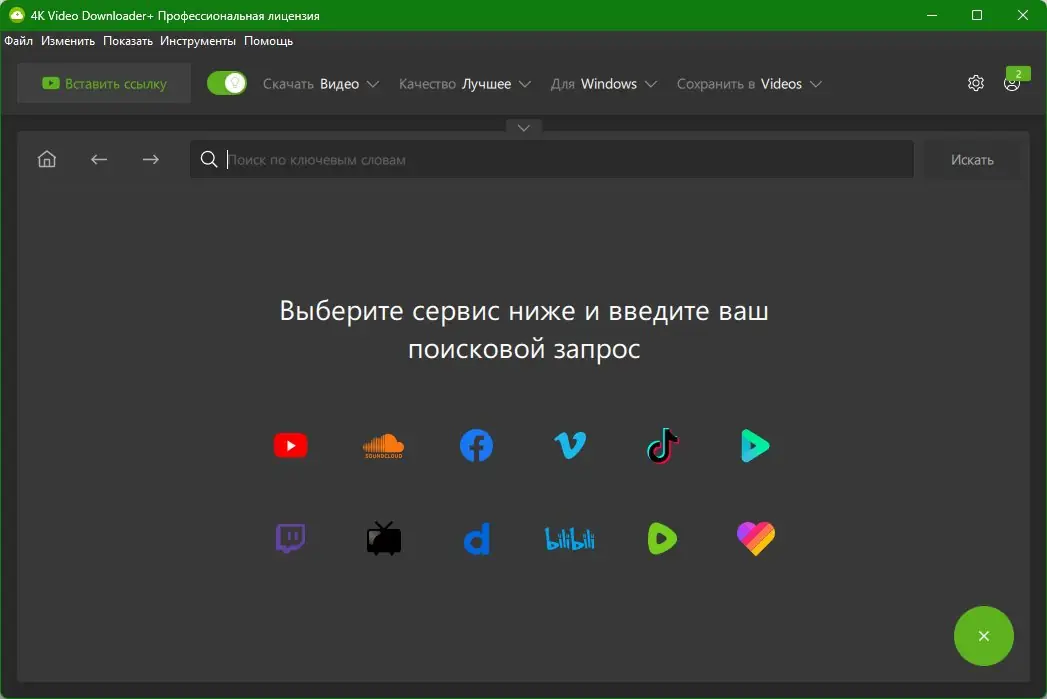
Task: Expand the Лучшее quality dropdown
Action: pyautogui.click(x=495, y=84)
